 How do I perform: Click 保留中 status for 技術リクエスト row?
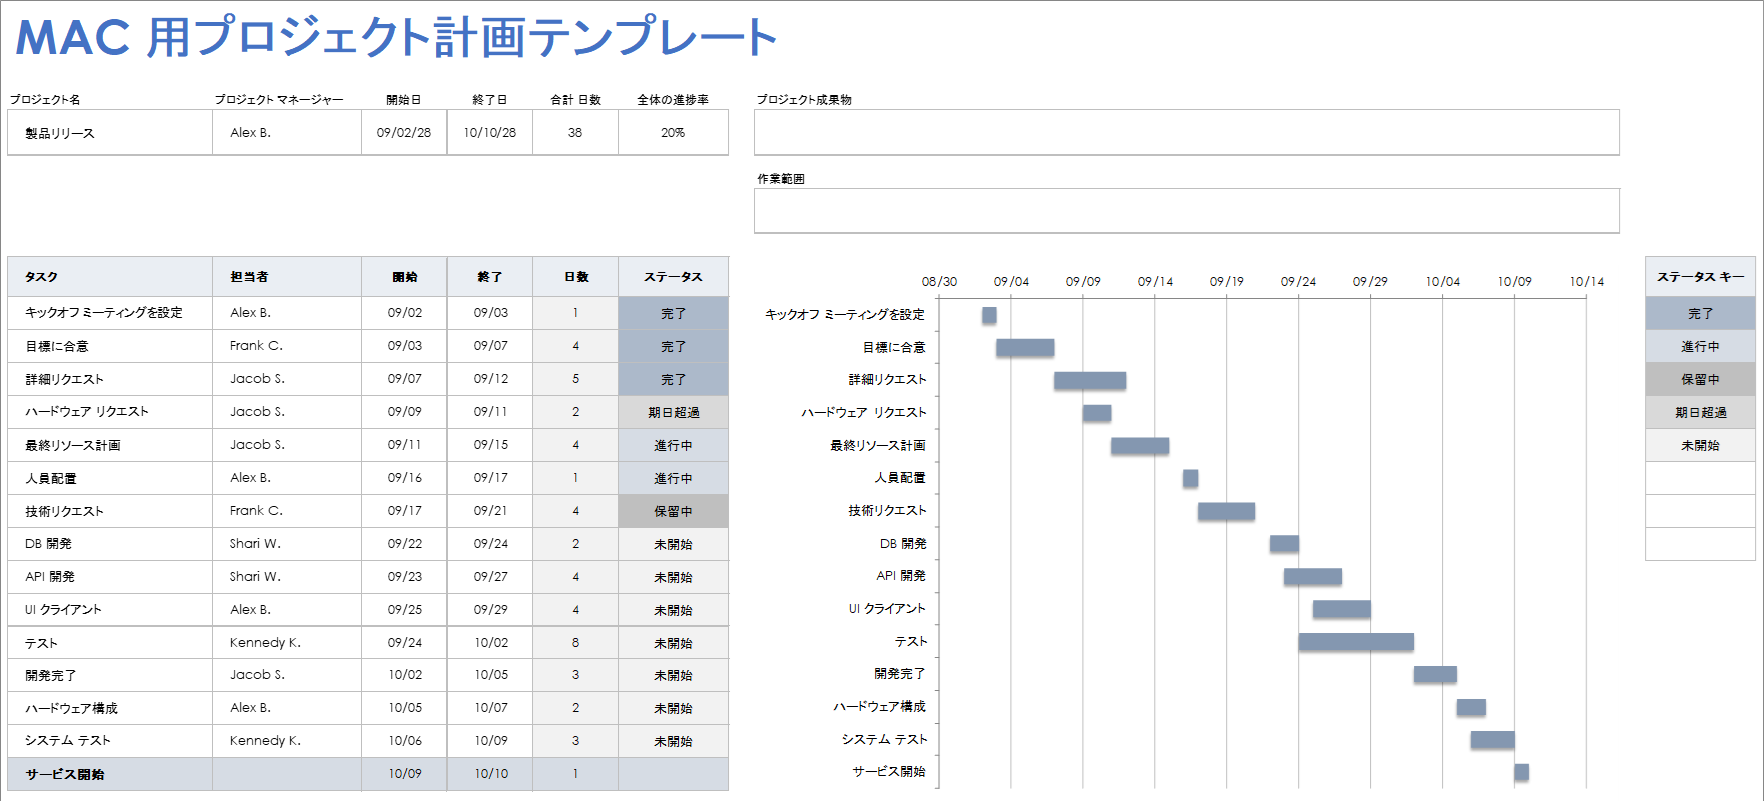click(673, 511)
